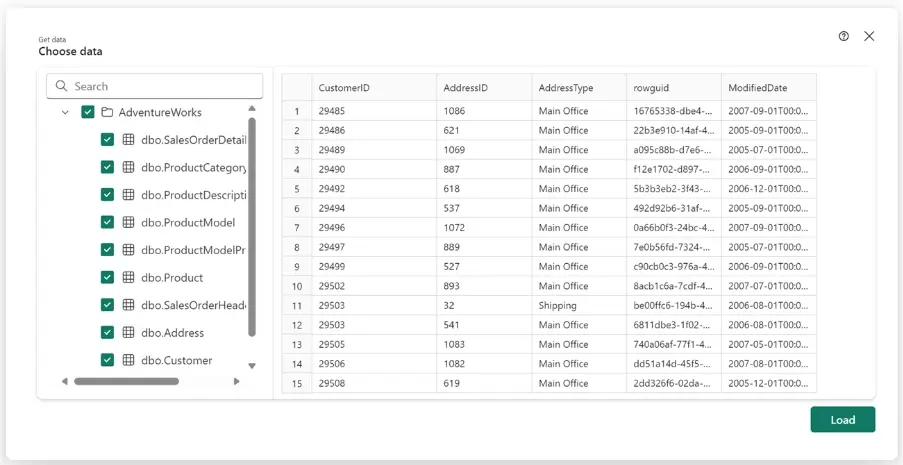The height and width of the screenshot is (465, 903).
Task: Click the AddressID column header
Action: pyautogui.click(x=484, y=88)
